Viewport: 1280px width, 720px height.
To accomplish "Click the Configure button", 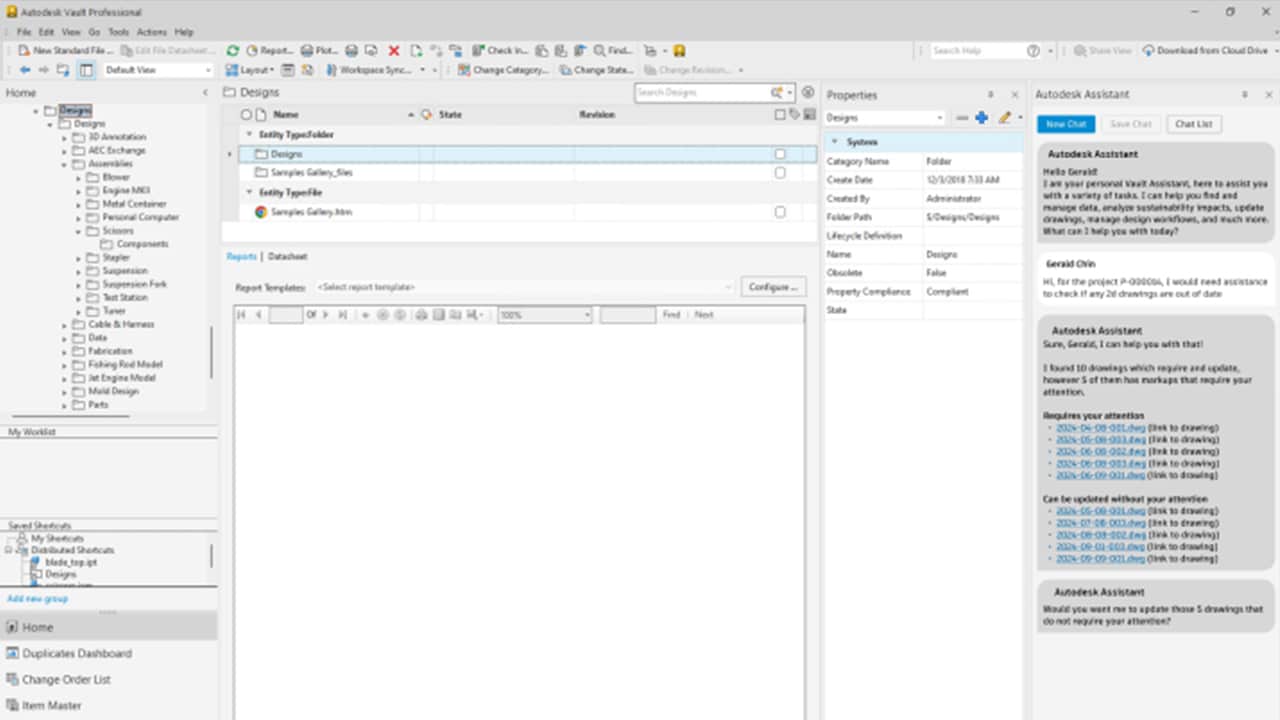I will coord(772,287).
